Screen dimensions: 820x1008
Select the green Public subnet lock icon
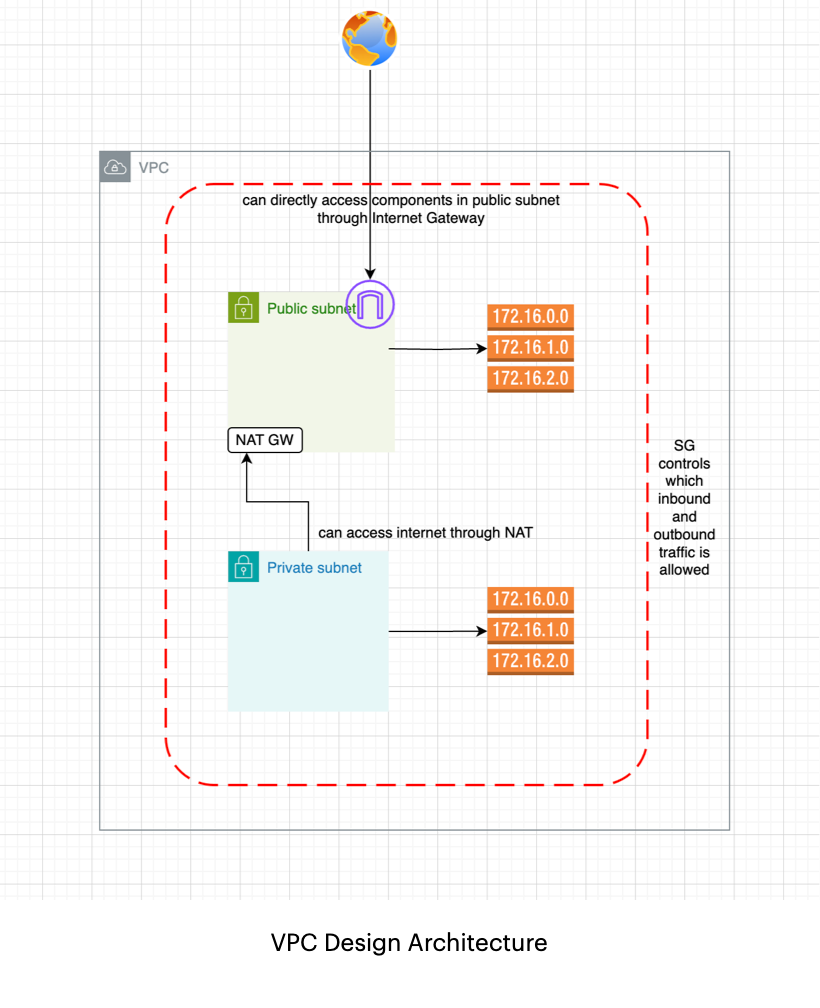pyautogui.click(x=244, y=307)
